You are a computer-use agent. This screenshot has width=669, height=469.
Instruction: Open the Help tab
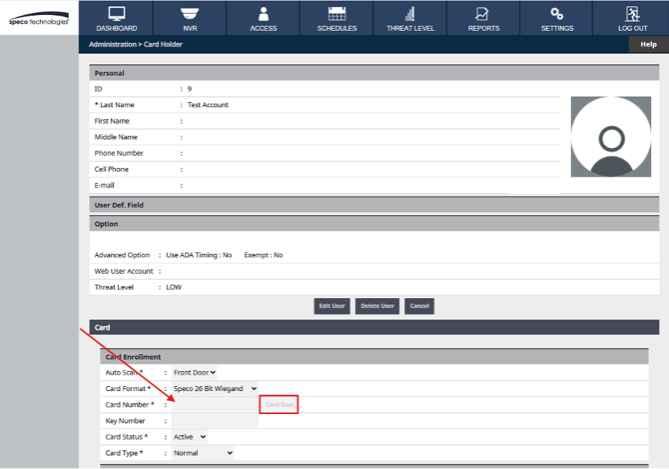click(x=648, y=45)
